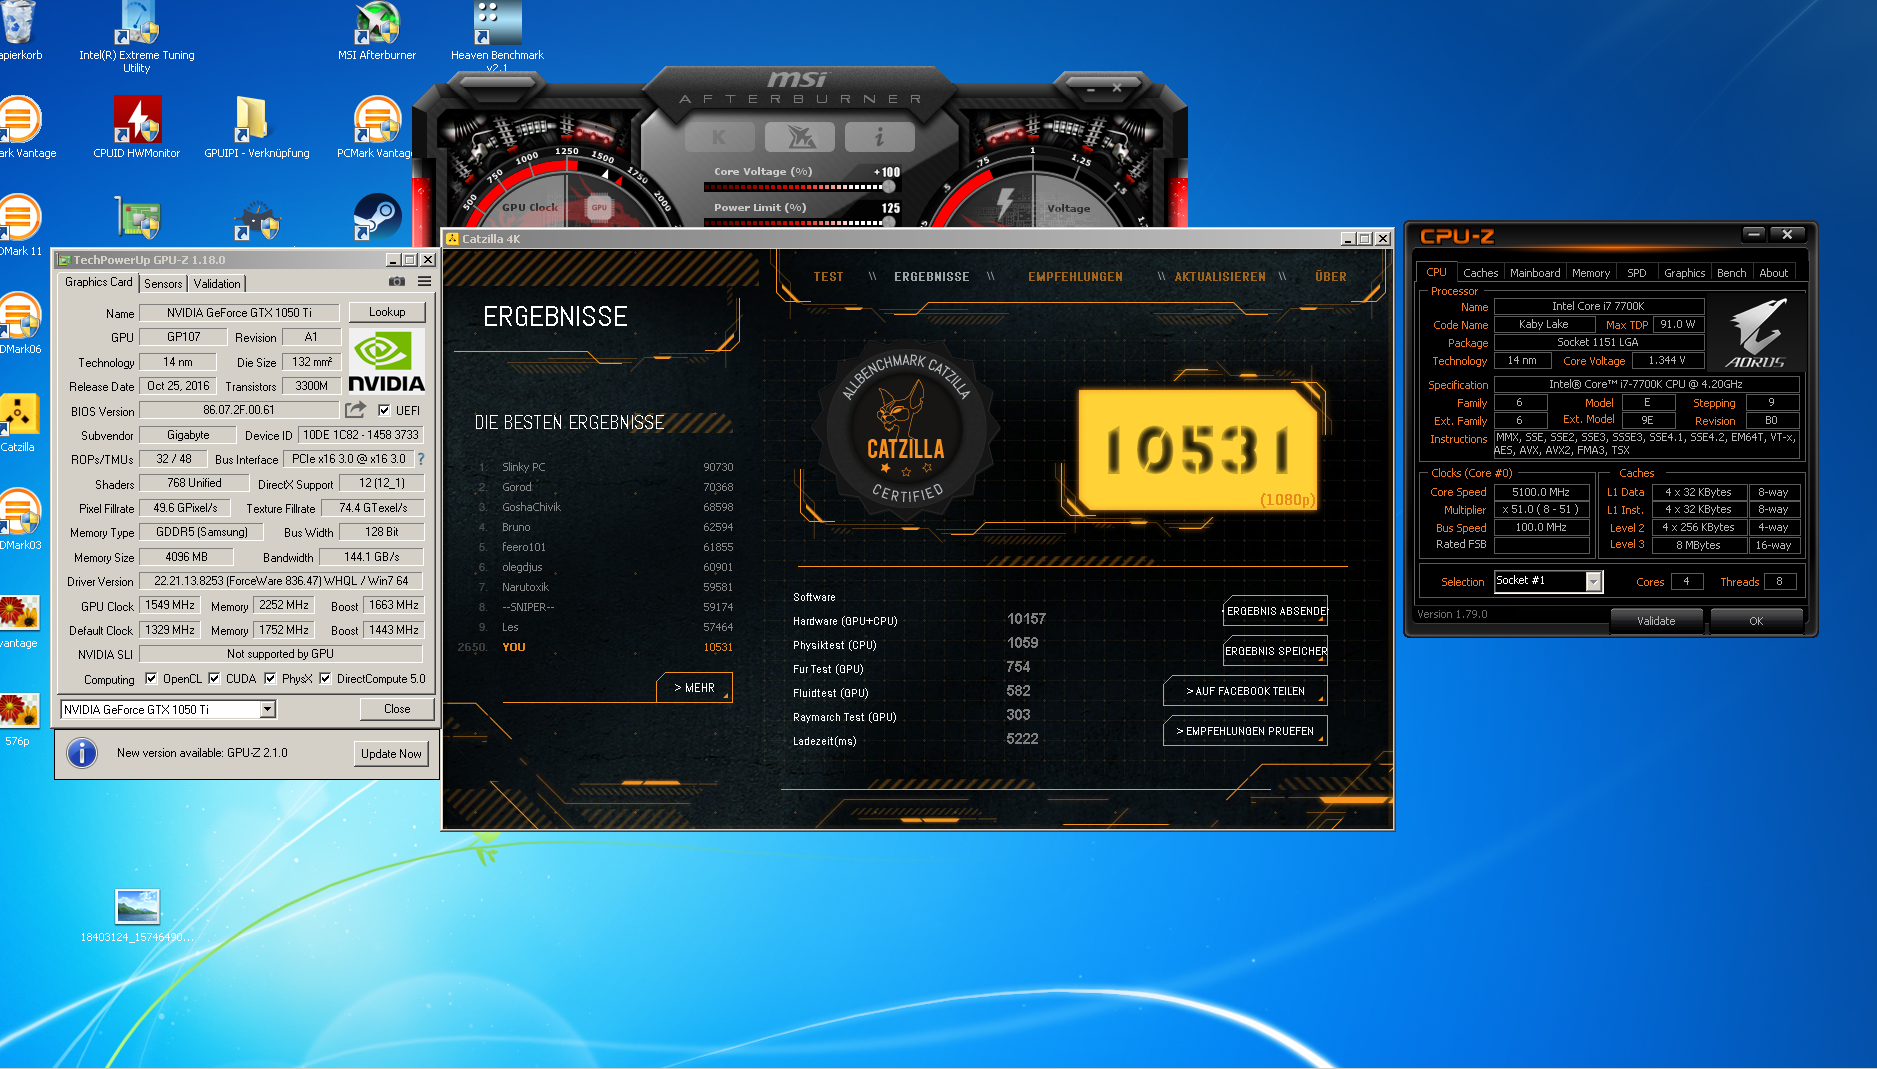Select Graphics Card tab in GPU-Z
The height and width of the screenshot is (1069, 1877).
pos(99,282)
